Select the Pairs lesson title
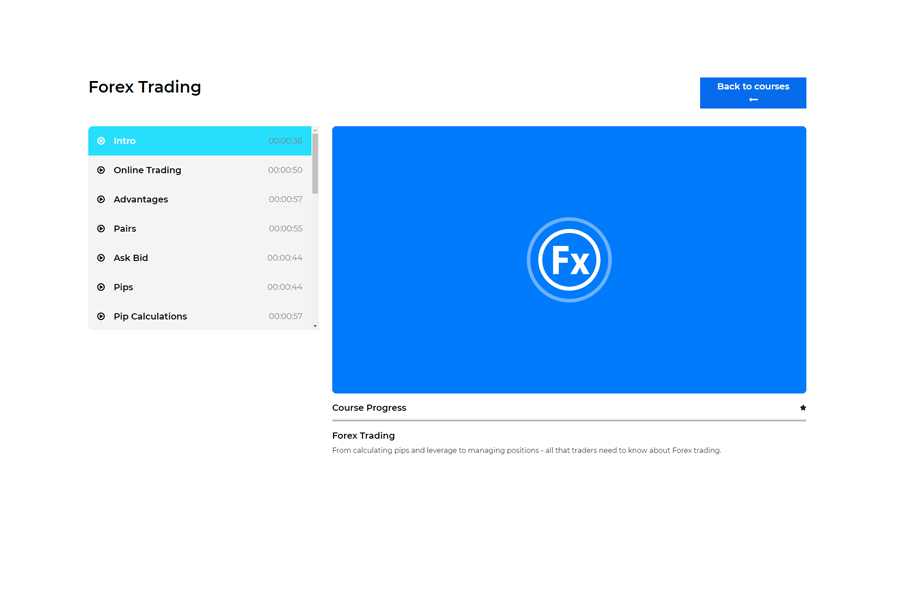This screenshot has width=900, height=600. 125,229
